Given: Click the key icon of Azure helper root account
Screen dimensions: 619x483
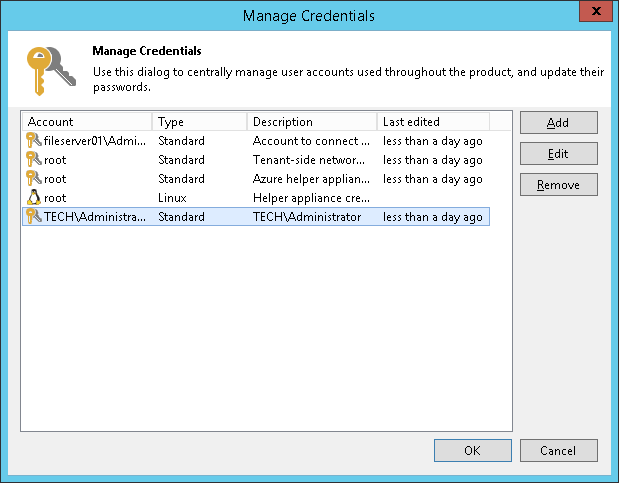Looking at the screenshot, I should [x=33, y=179].
